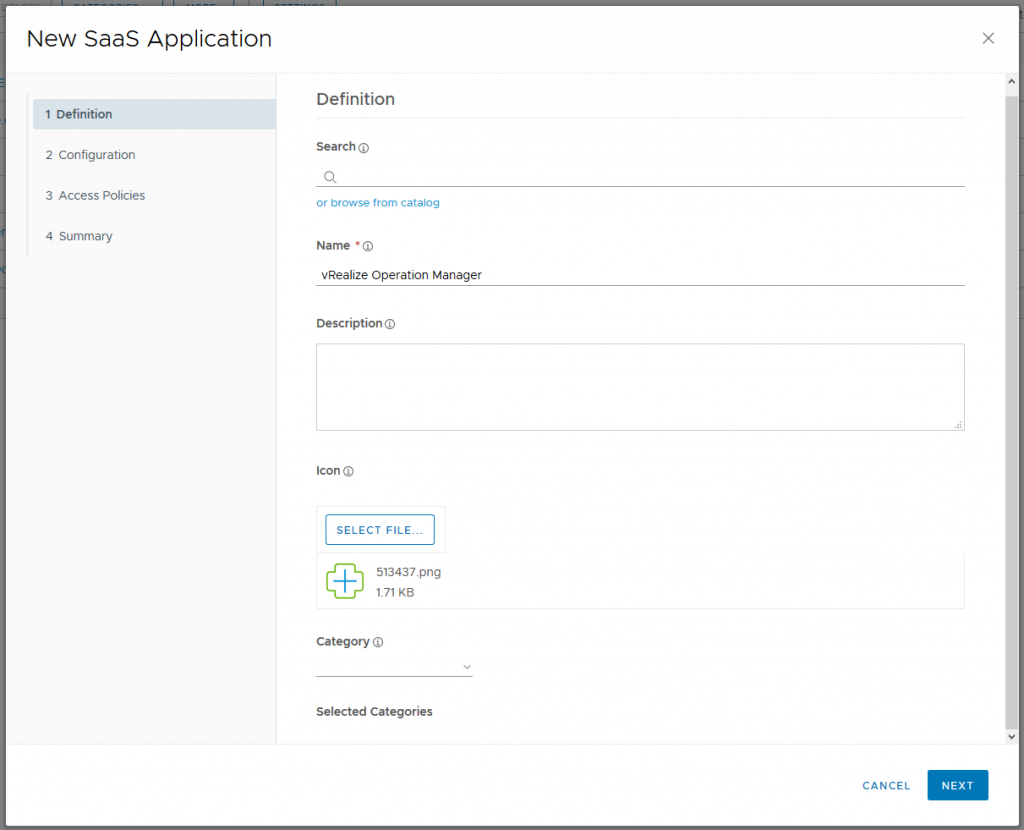Click the Cancel button
Viewport: 1024px width, 830px height.
click(886, 786)
